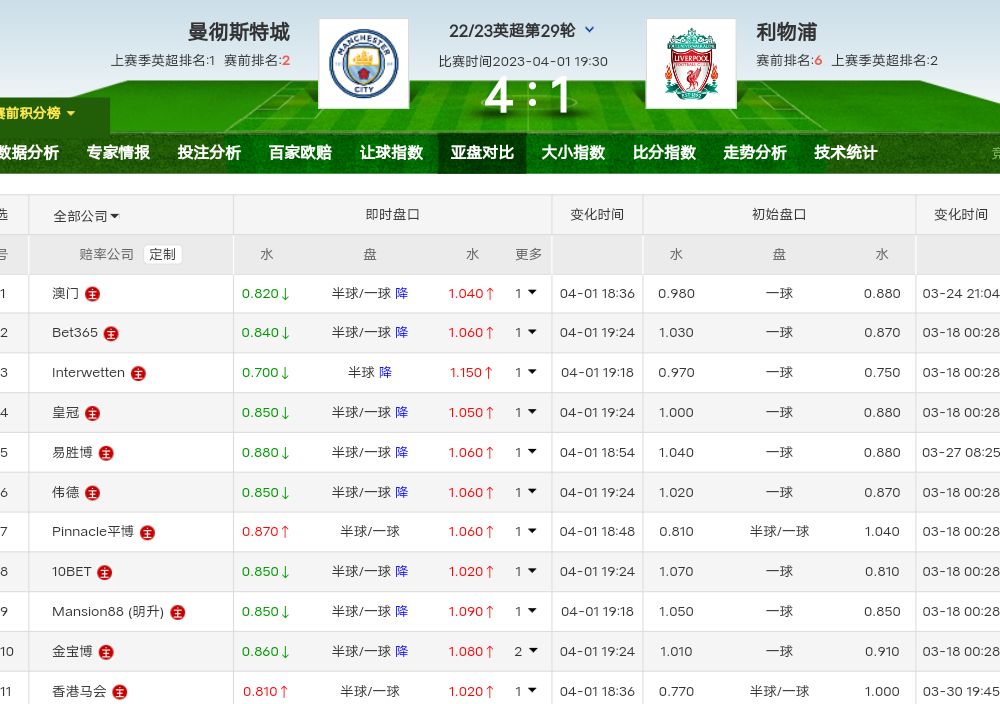
Task: Go to the 技术统计 tab
Action: (845, 153)
